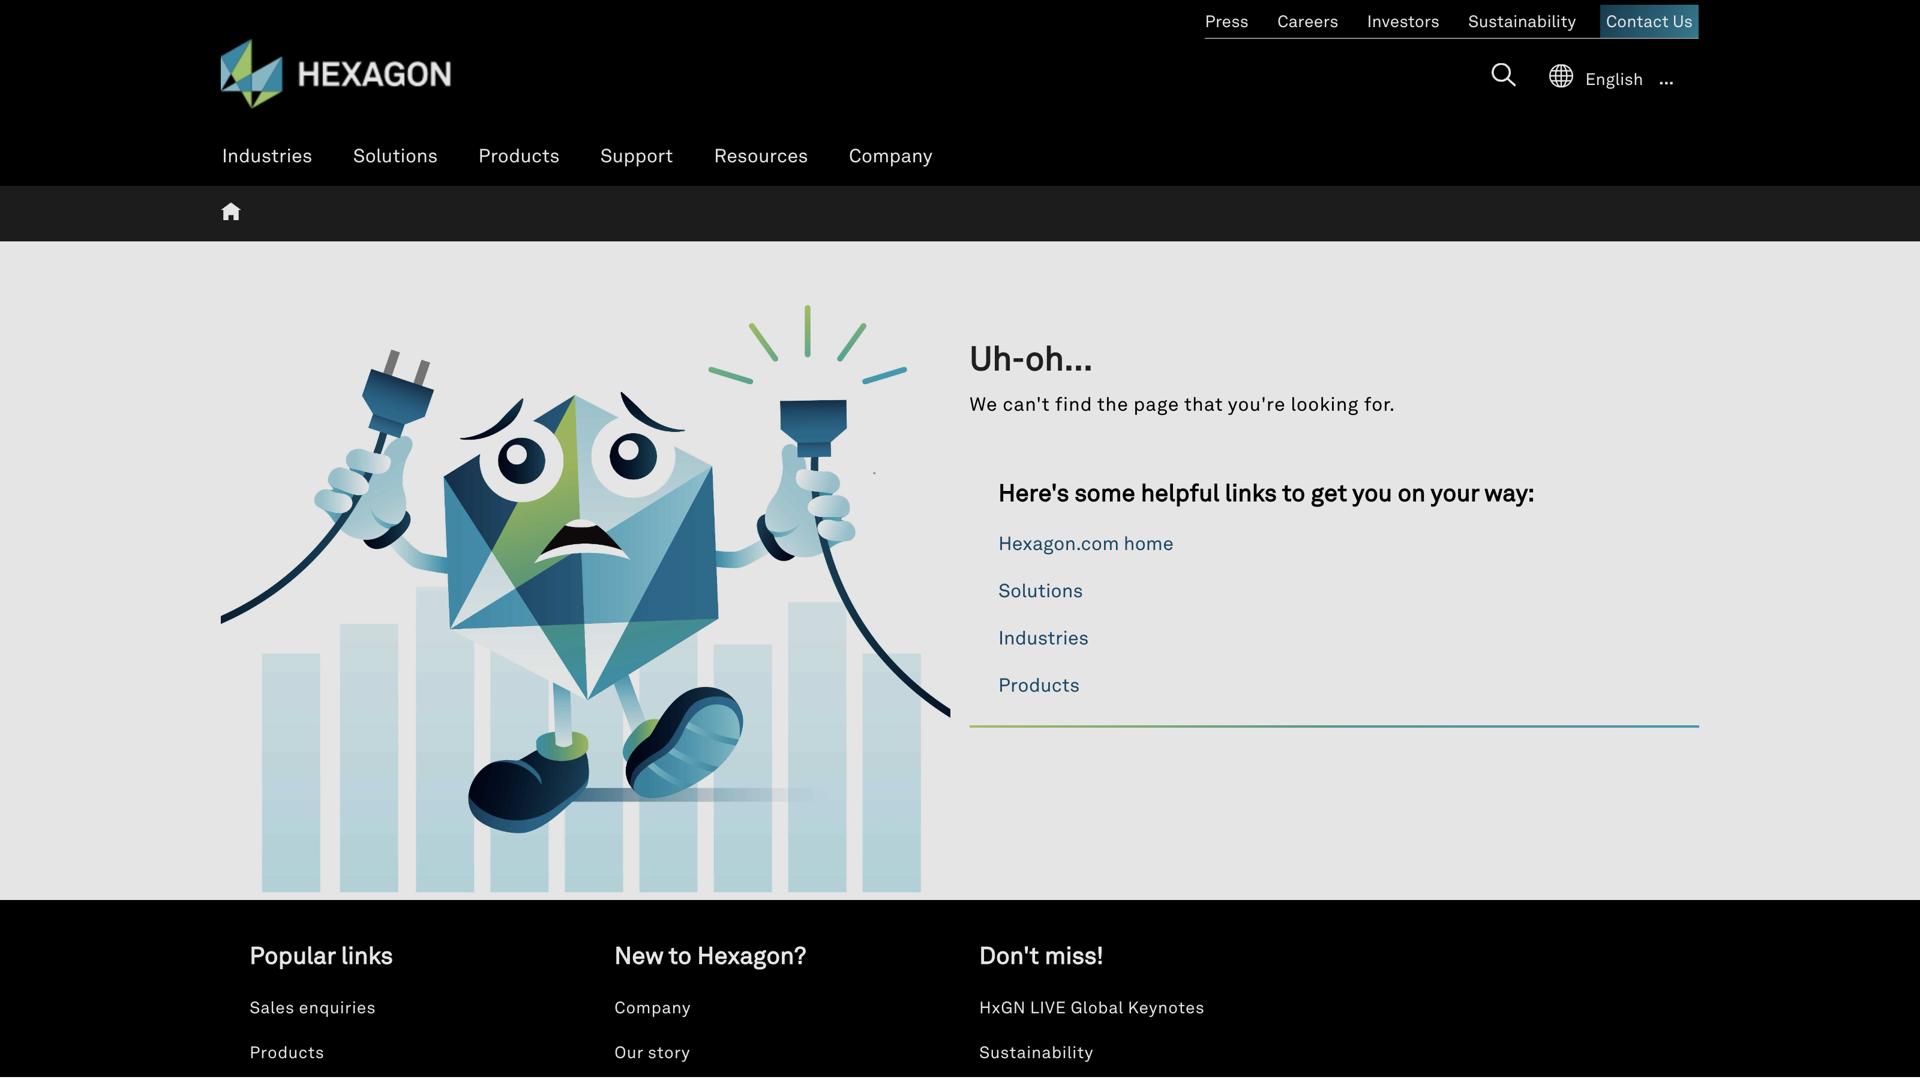Viewport: 1920px width, 1080px height.
Task: Expand the English language selector
Action: 1613,80
